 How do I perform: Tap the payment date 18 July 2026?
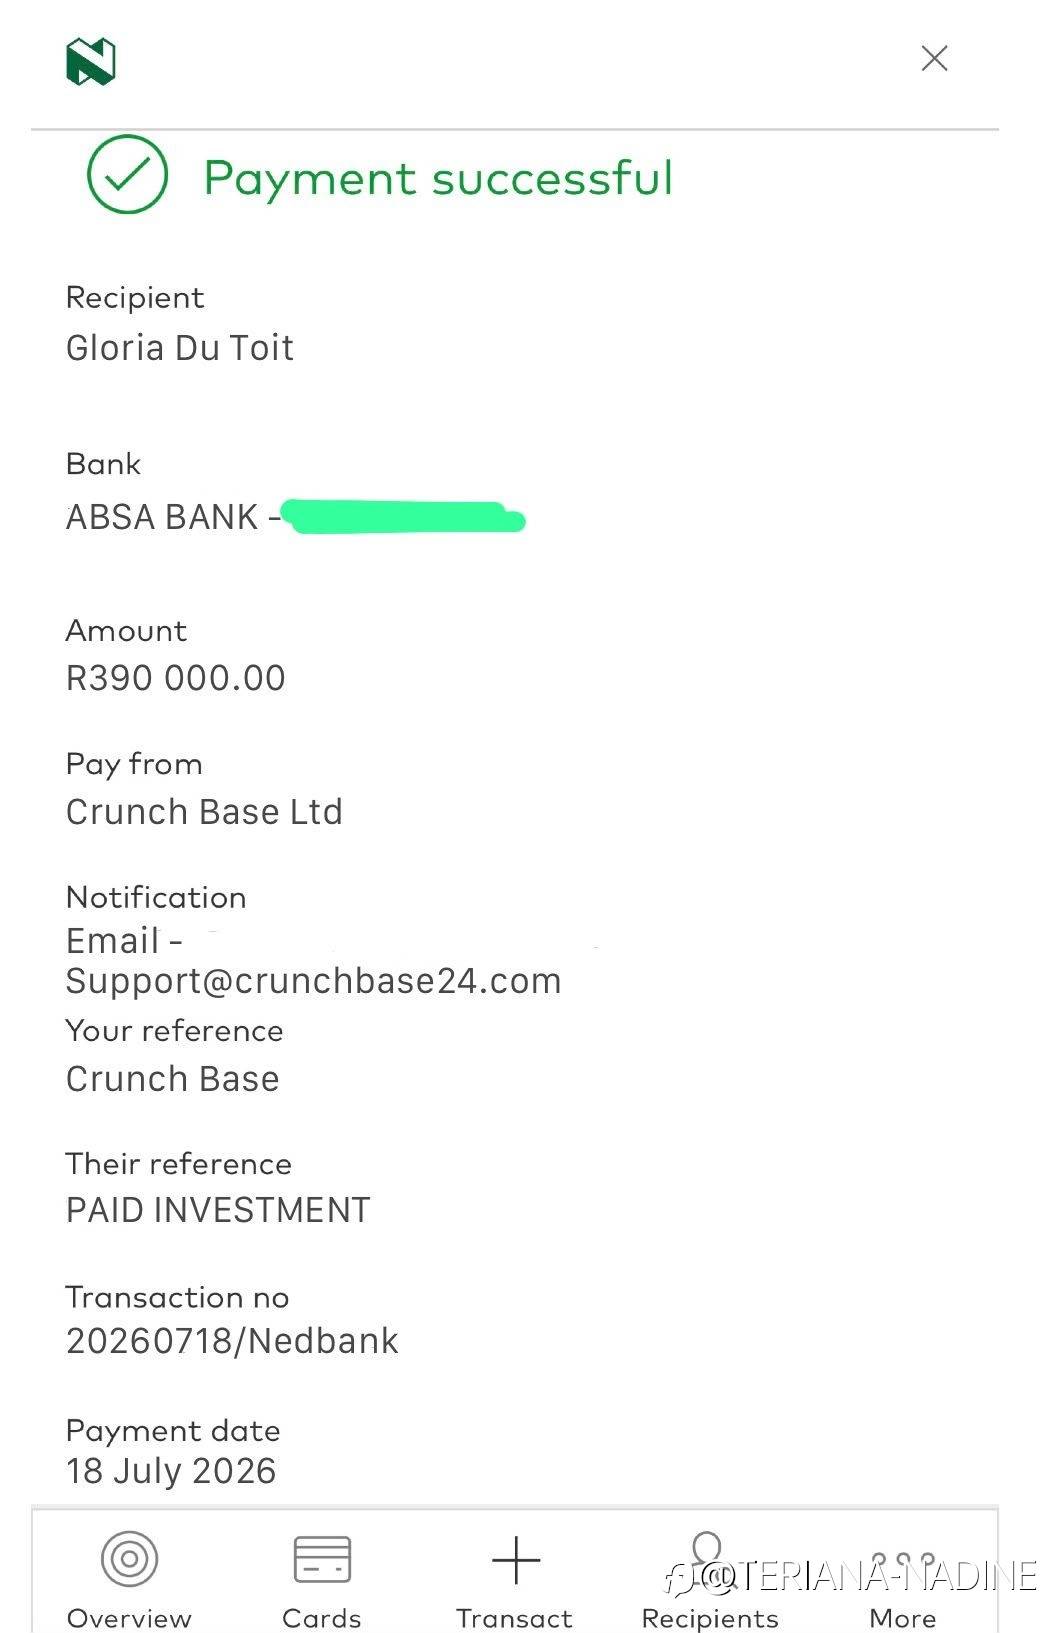pyautogui.click(x=171, y=1470)
